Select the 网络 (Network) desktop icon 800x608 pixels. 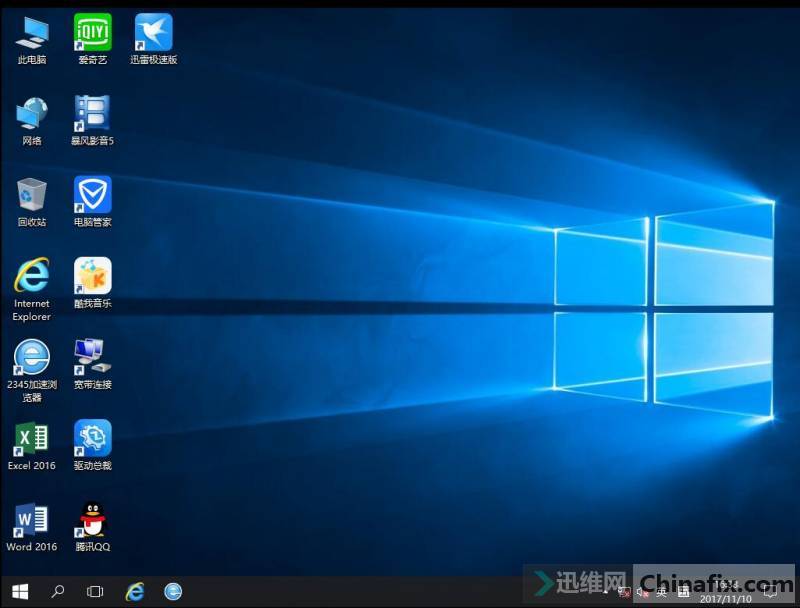[x=32, y=121]
